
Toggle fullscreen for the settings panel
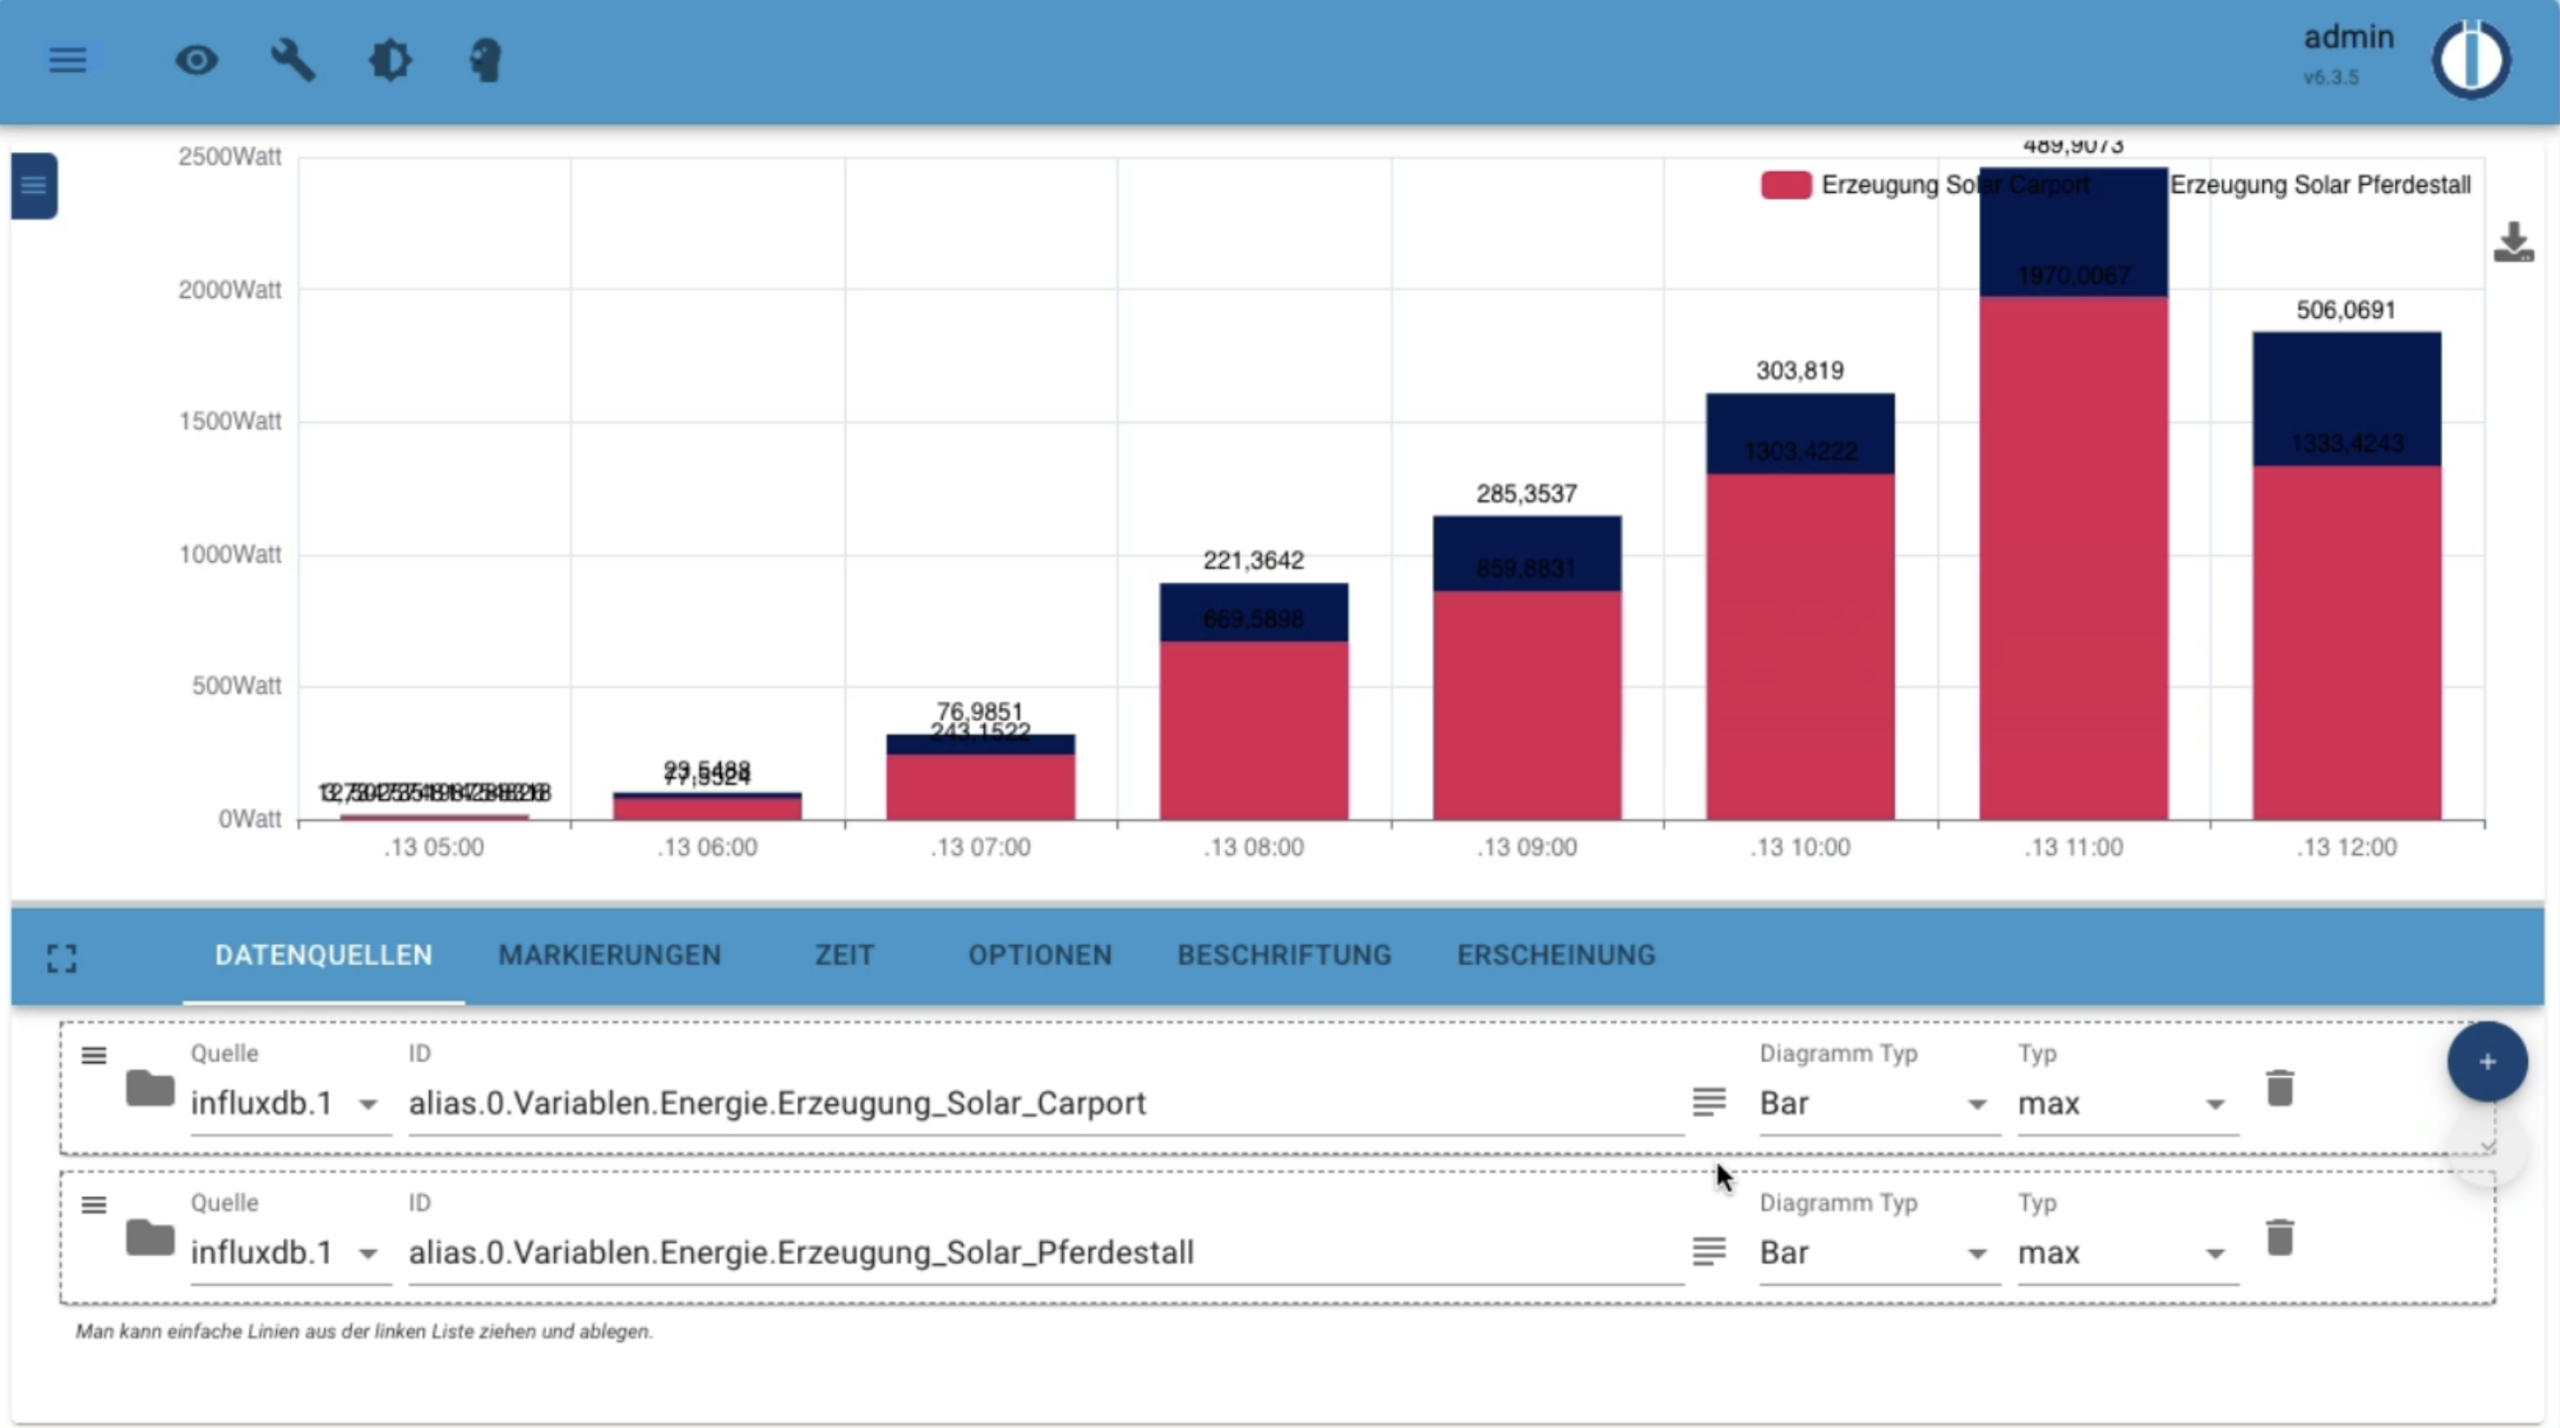click(62, 958)
